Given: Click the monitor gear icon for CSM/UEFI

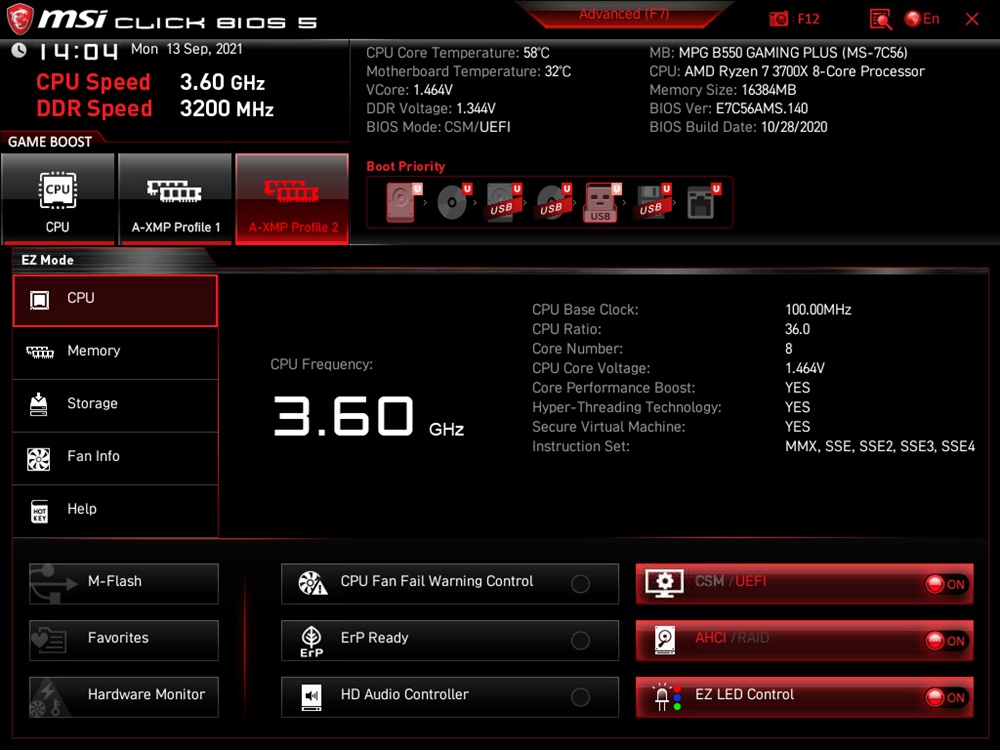Looking at the screenshot, I should (x=665, y=583).
